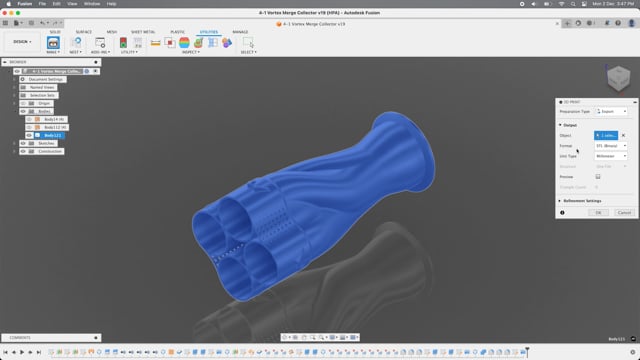Click the macOS Spotlight search icon
This screenshot has height=360, width=640.
573,4
